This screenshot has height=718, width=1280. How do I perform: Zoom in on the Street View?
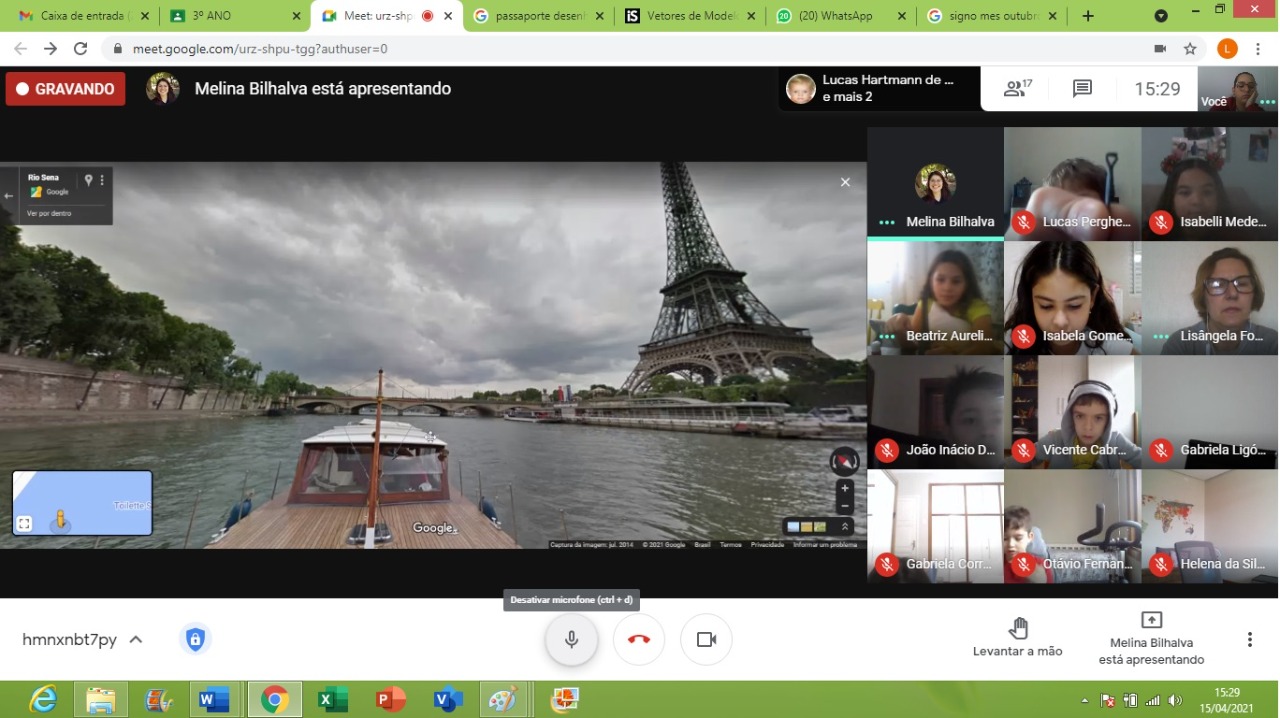point(845,489)
